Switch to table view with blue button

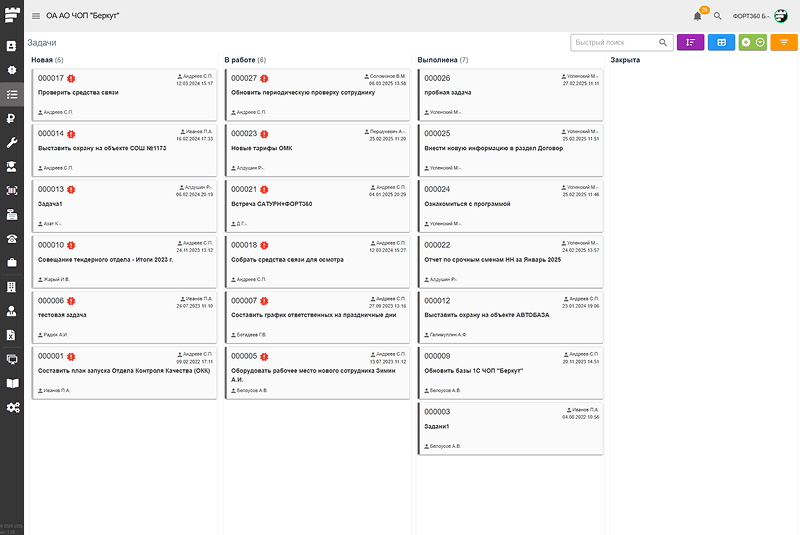pos(721,42)
